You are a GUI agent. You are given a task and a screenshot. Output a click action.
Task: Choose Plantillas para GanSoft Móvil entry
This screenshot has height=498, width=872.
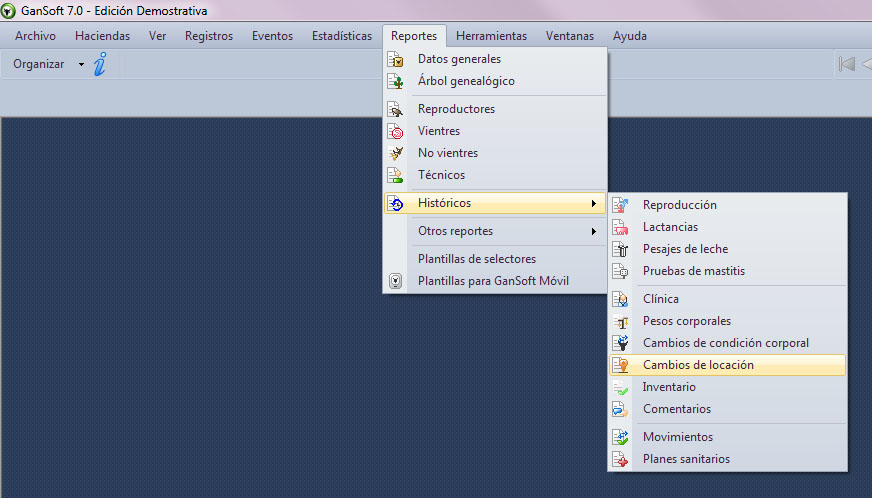(495, 281)
